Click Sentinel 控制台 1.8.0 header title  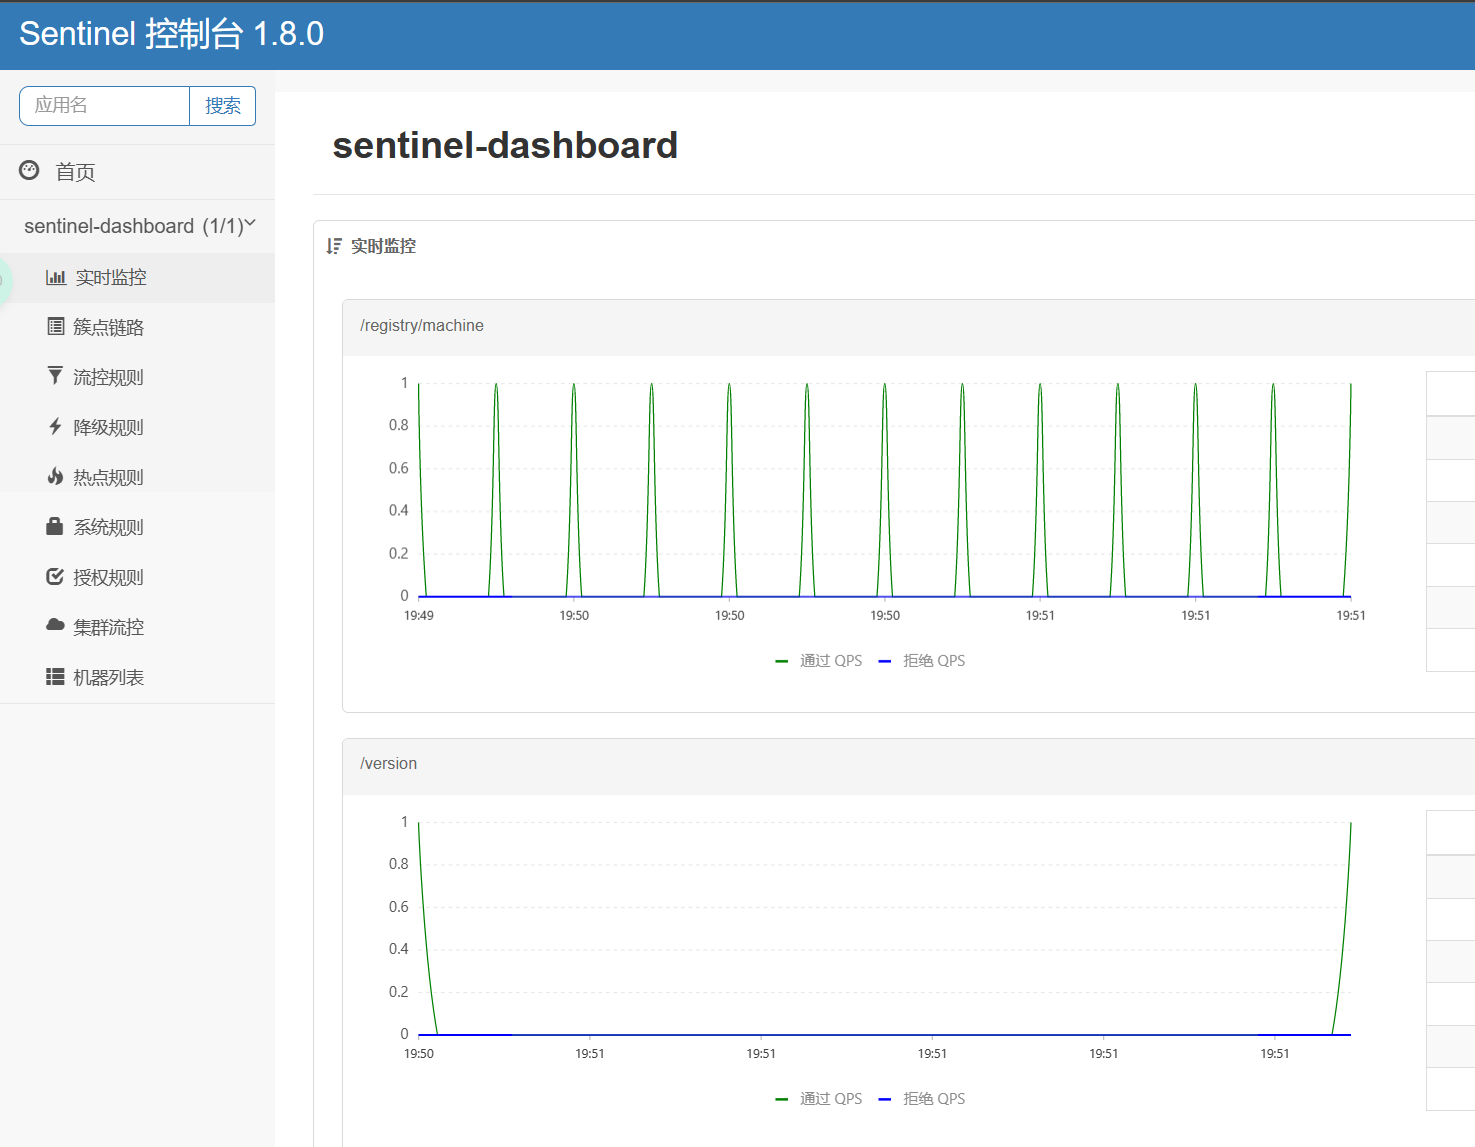pyautogui.click(x=171, y=34)
